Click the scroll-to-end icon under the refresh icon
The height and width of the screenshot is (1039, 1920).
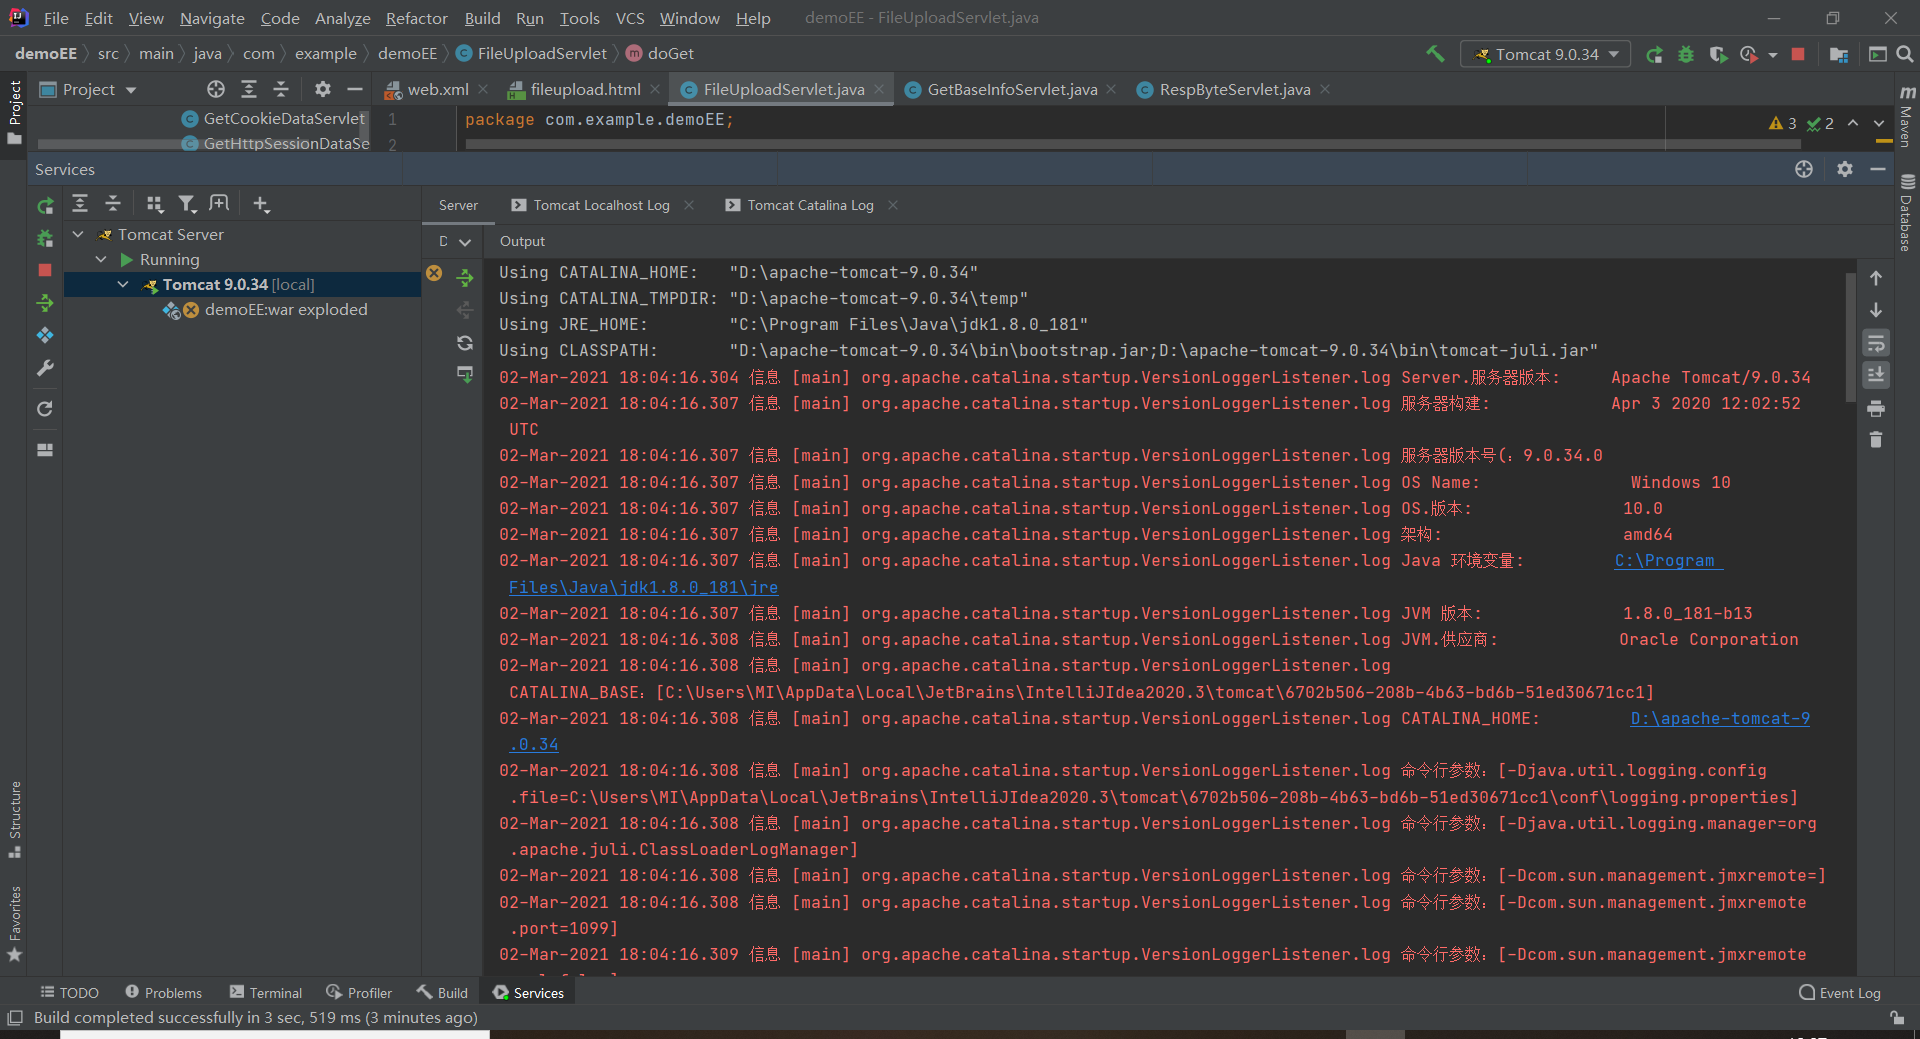coord(465,374)
